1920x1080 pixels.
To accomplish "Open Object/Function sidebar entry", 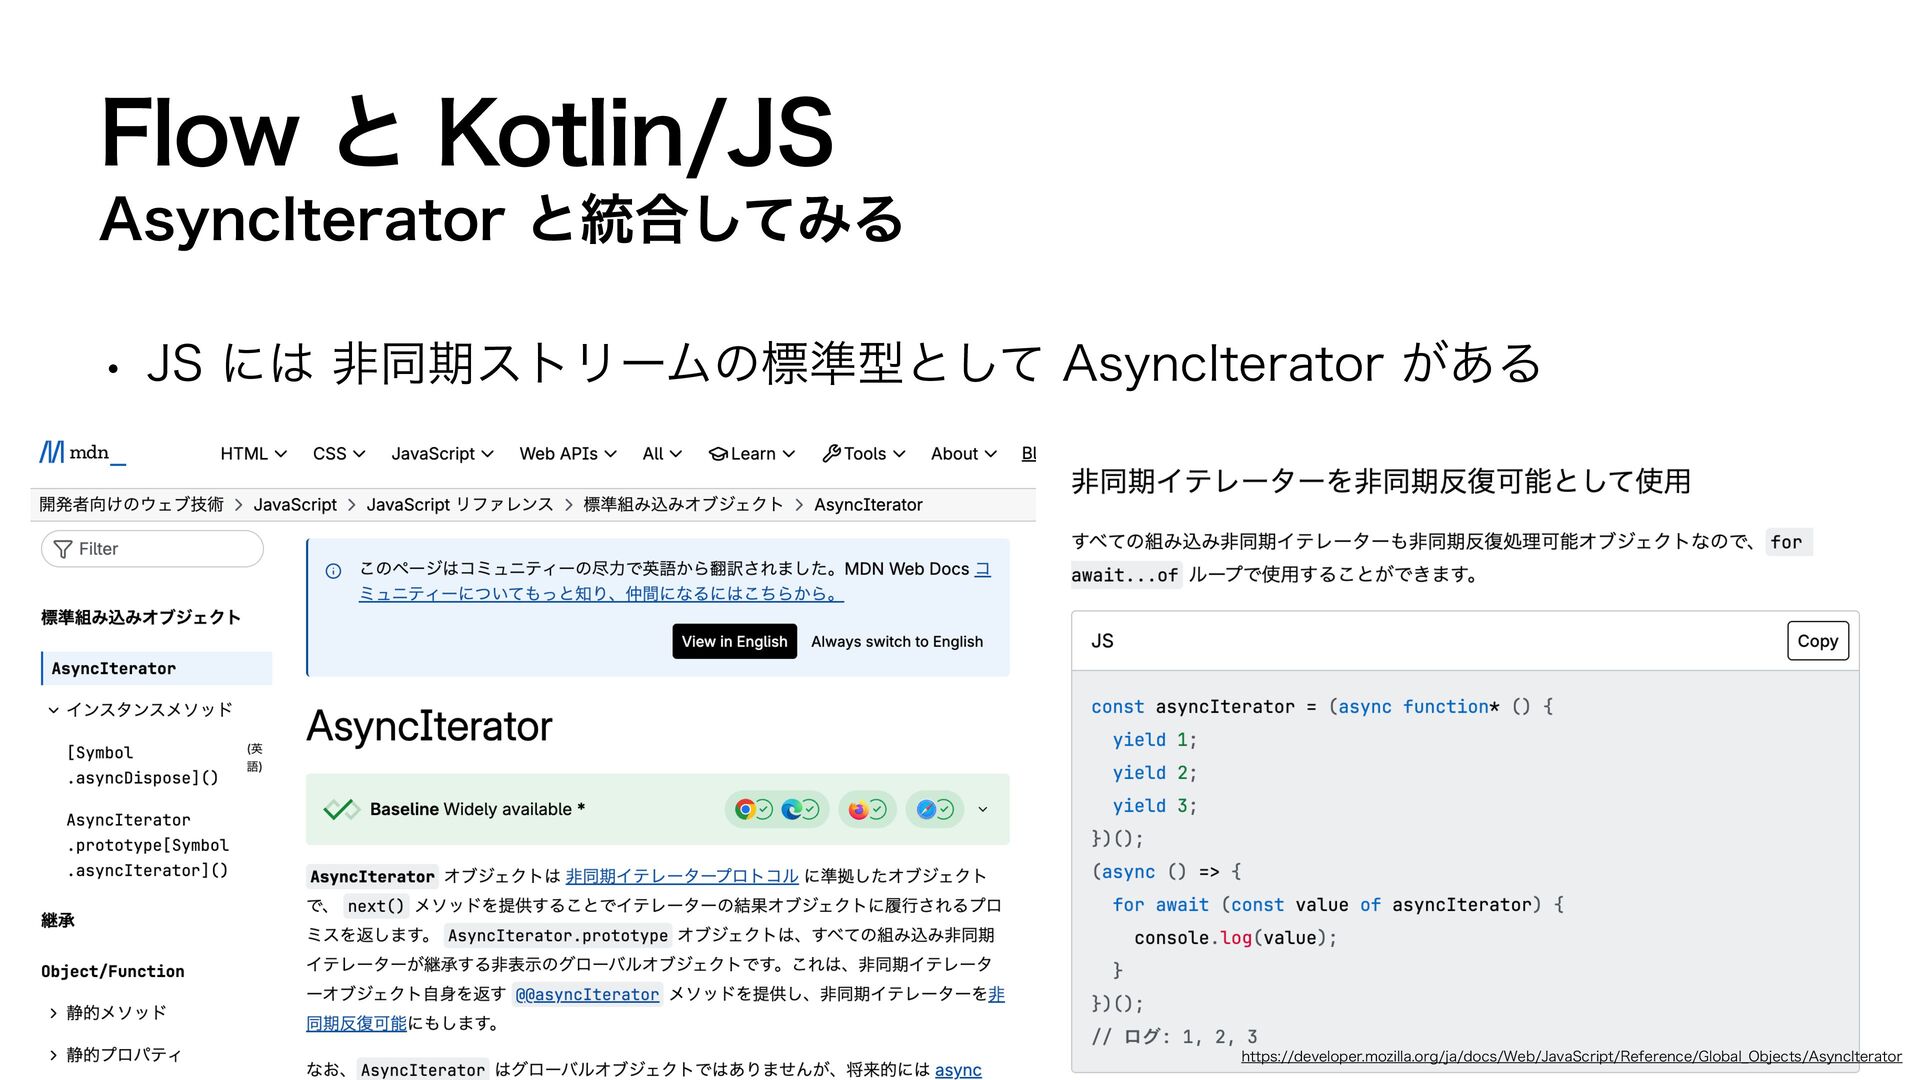I will tap(113, 972).
